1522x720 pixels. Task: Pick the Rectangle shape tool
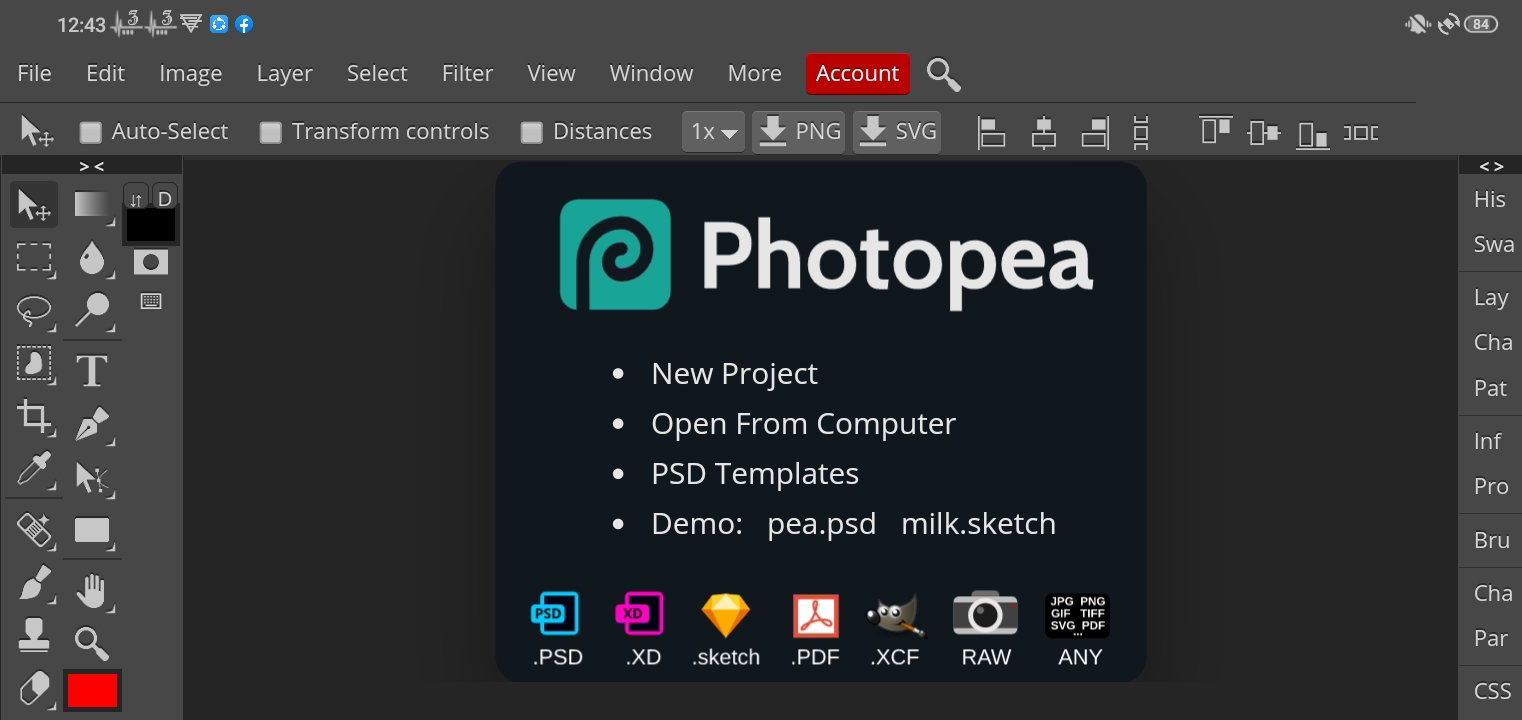[93, 530]
